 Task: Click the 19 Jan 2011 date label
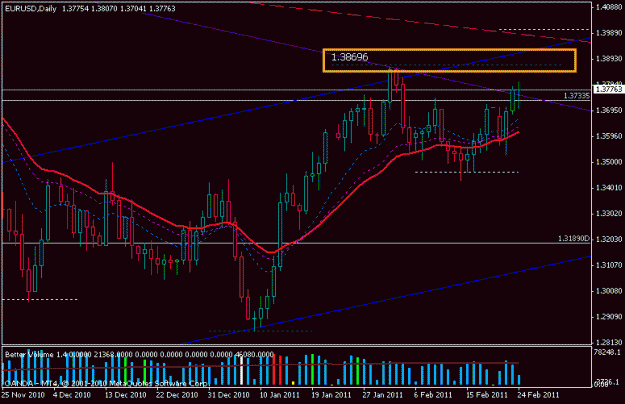pos(332,395)
